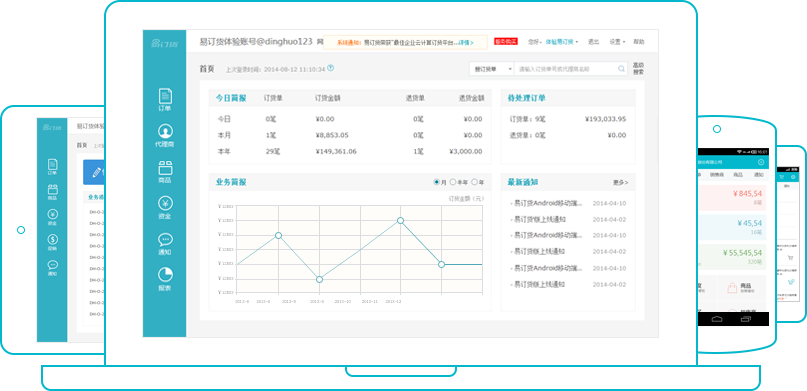Click the 易订货 logo in the laptop sidebar
This screenshot has height=391, width=807.
coord(164,43)
